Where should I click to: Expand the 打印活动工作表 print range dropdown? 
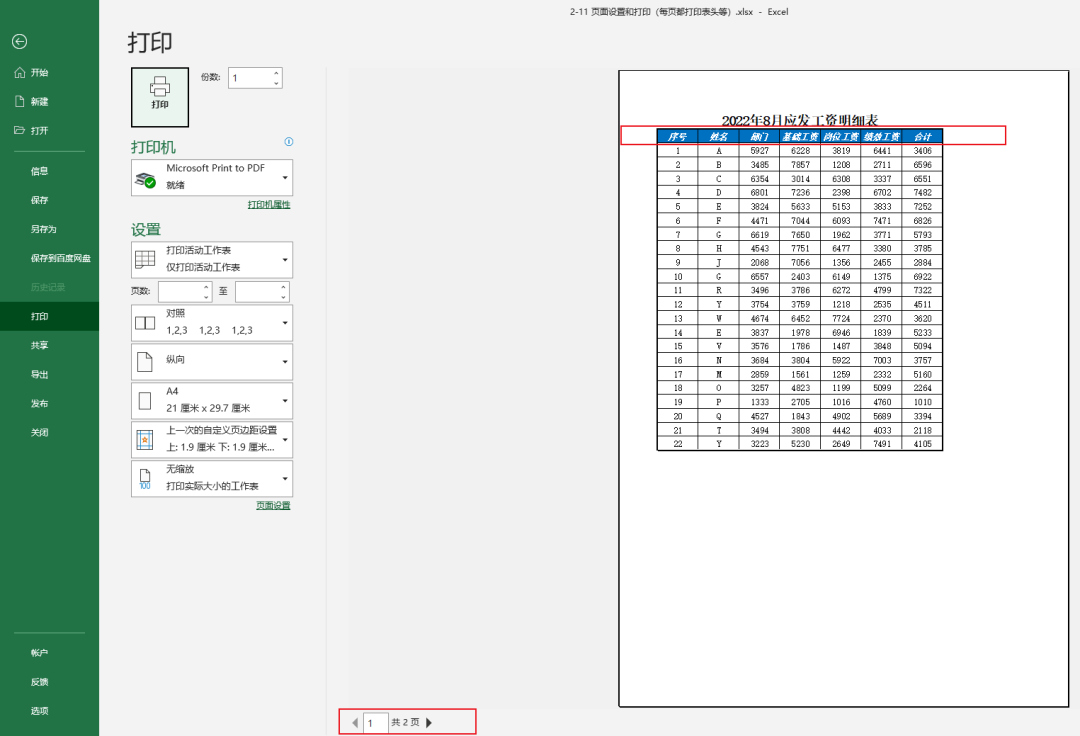212,260
